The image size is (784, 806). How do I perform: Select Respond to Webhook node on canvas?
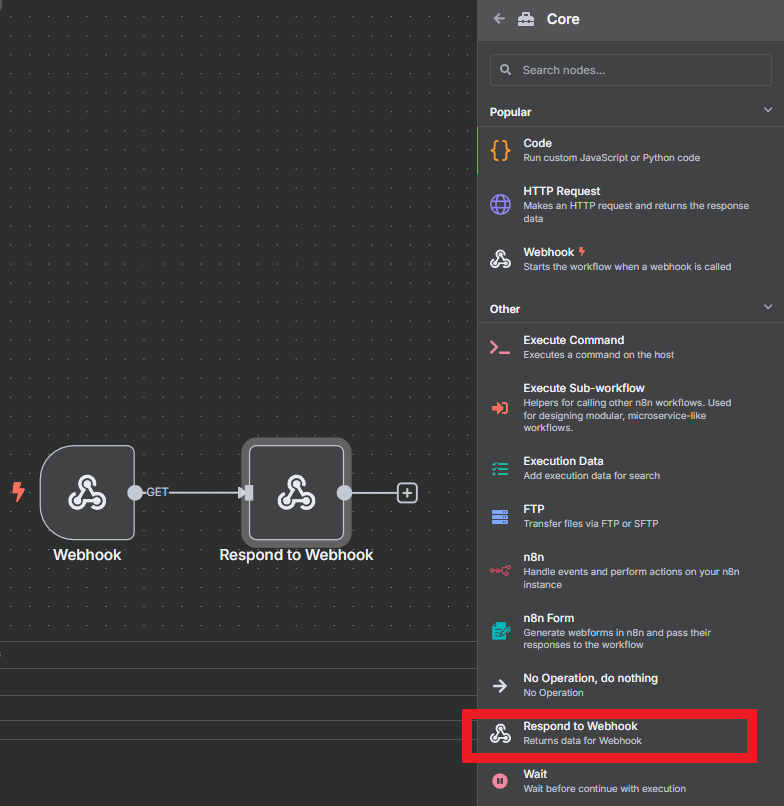[x=297, y=492]
